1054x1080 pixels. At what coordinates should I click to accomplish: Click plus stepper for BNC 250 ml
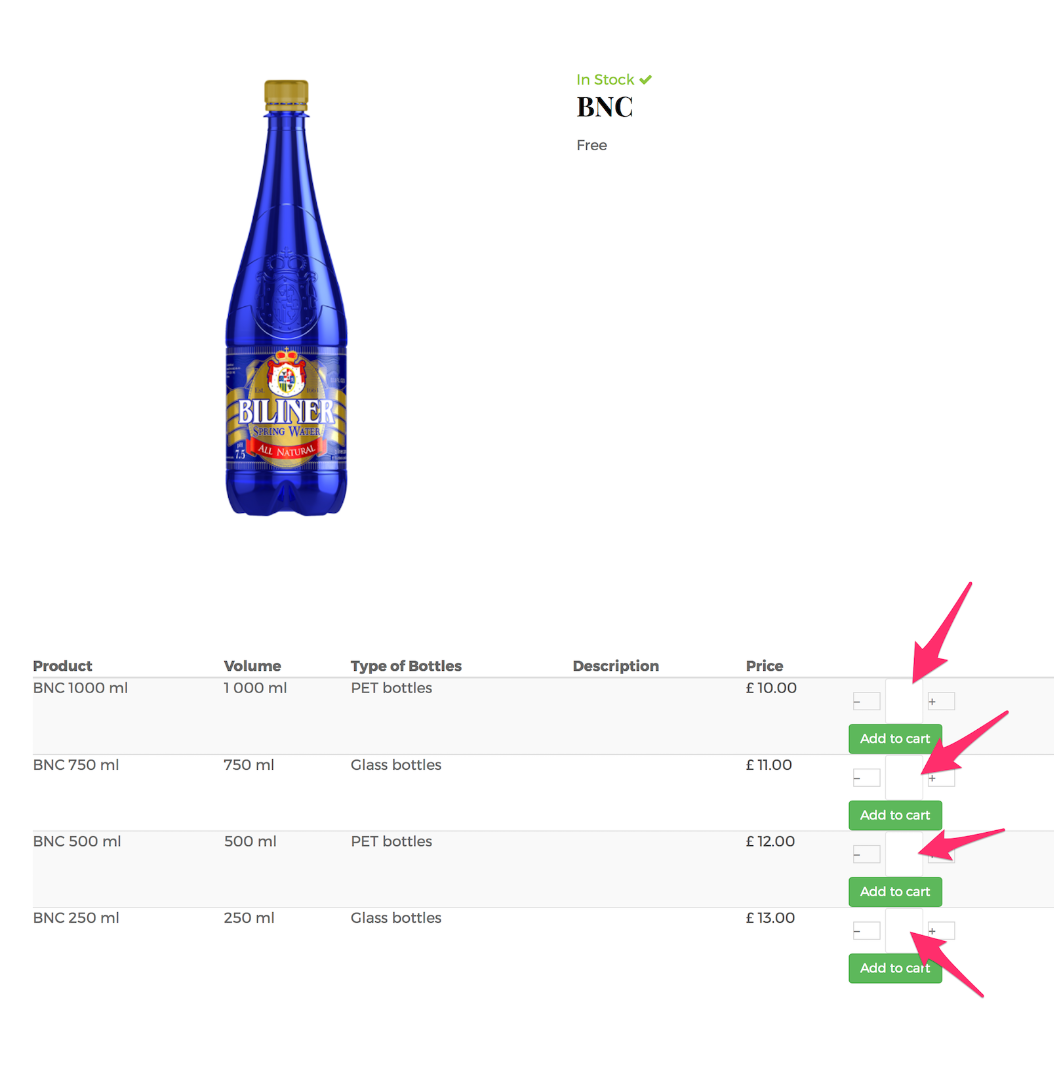click(940, 931)
